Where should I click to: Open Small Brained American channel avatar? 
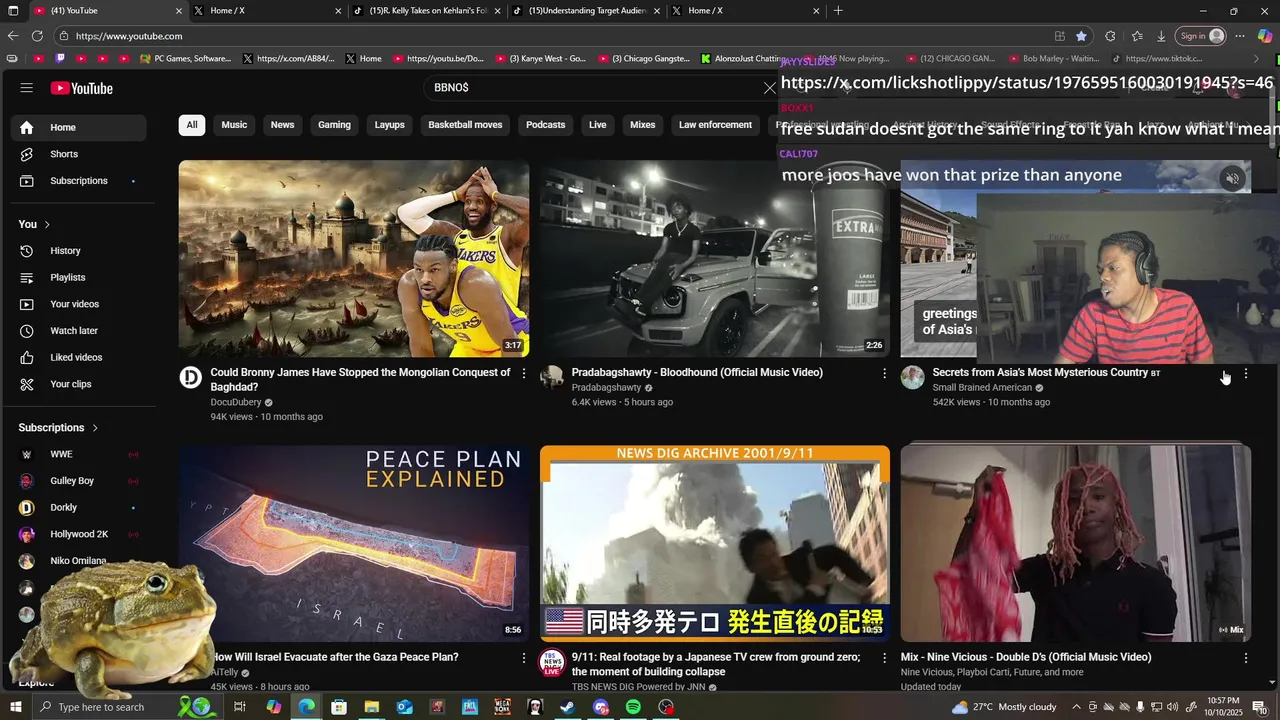tap(912, 377)
